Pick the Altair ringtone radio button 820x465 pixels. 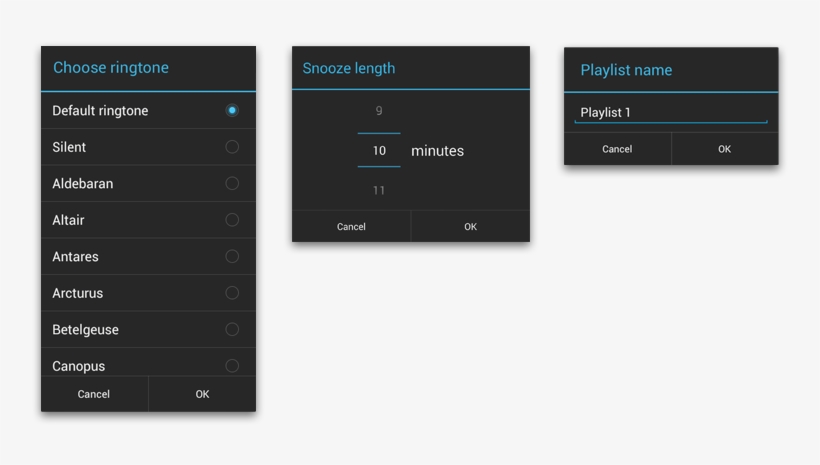(232, 220)
